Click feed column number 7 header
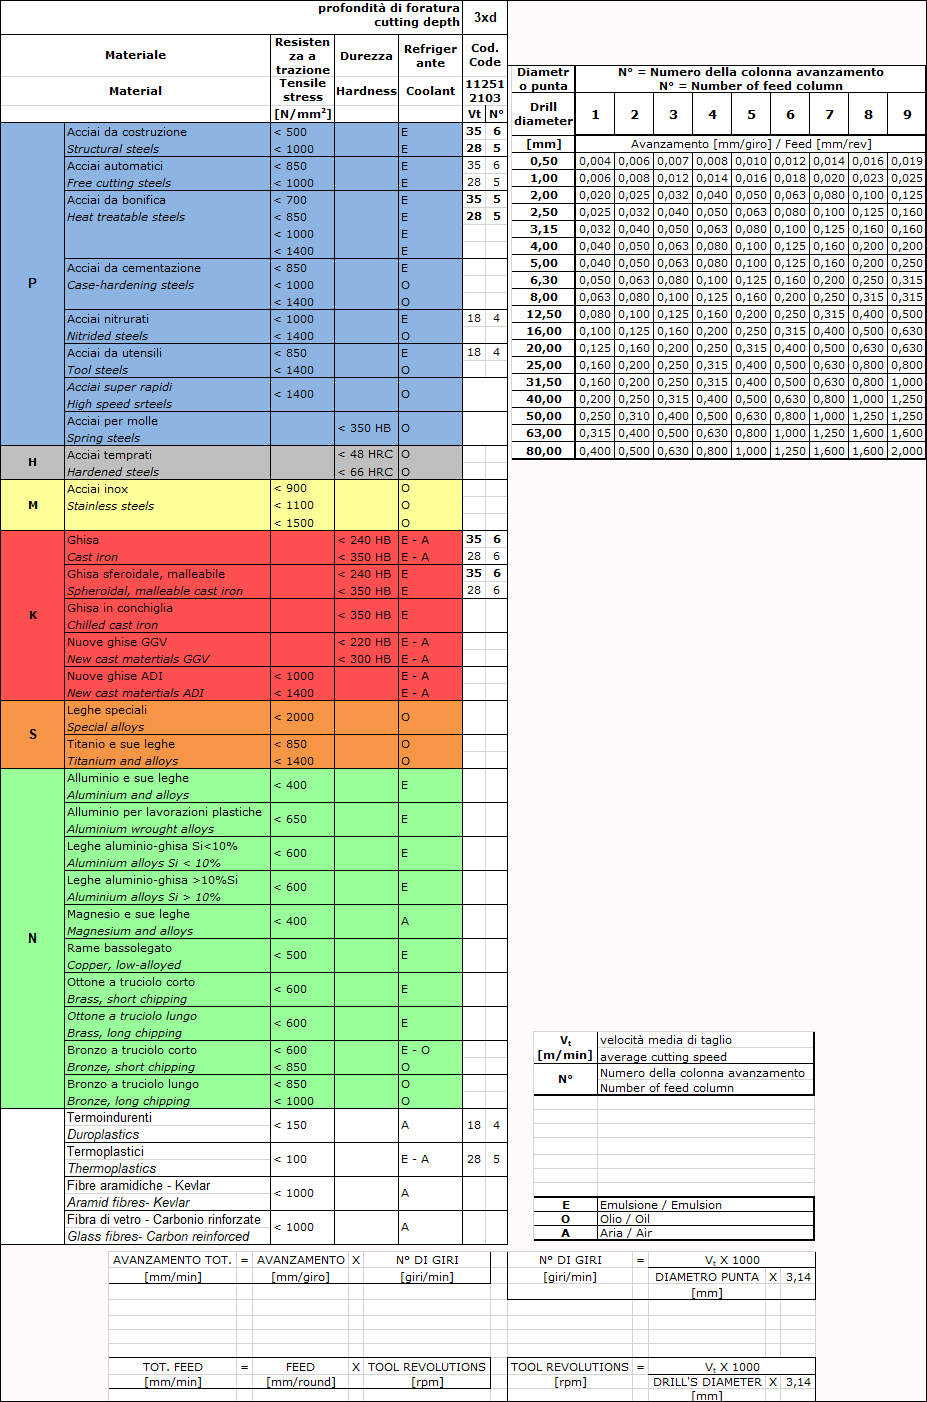This screenshot has height=1402, width=927. pyautogui.click(x=829, y=115)
